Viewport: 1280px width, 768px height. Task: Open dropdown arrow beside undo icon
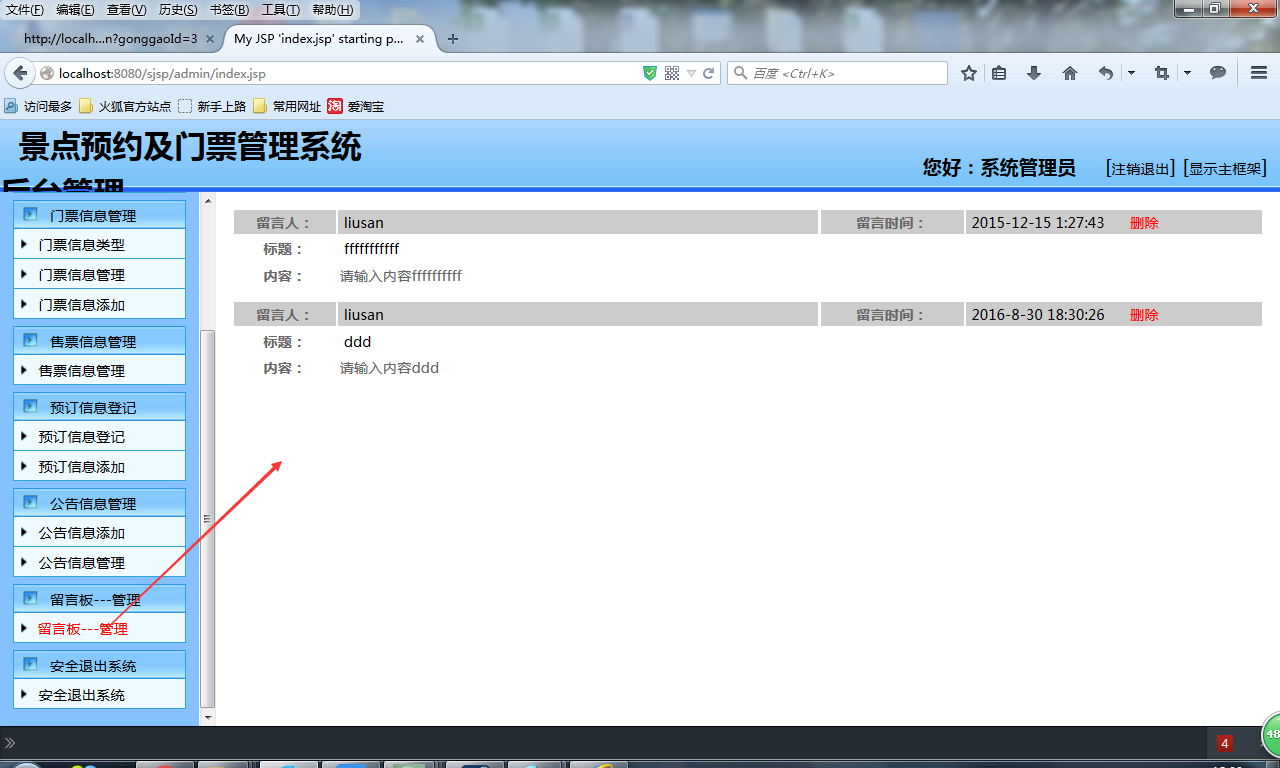pos(1131,73)
